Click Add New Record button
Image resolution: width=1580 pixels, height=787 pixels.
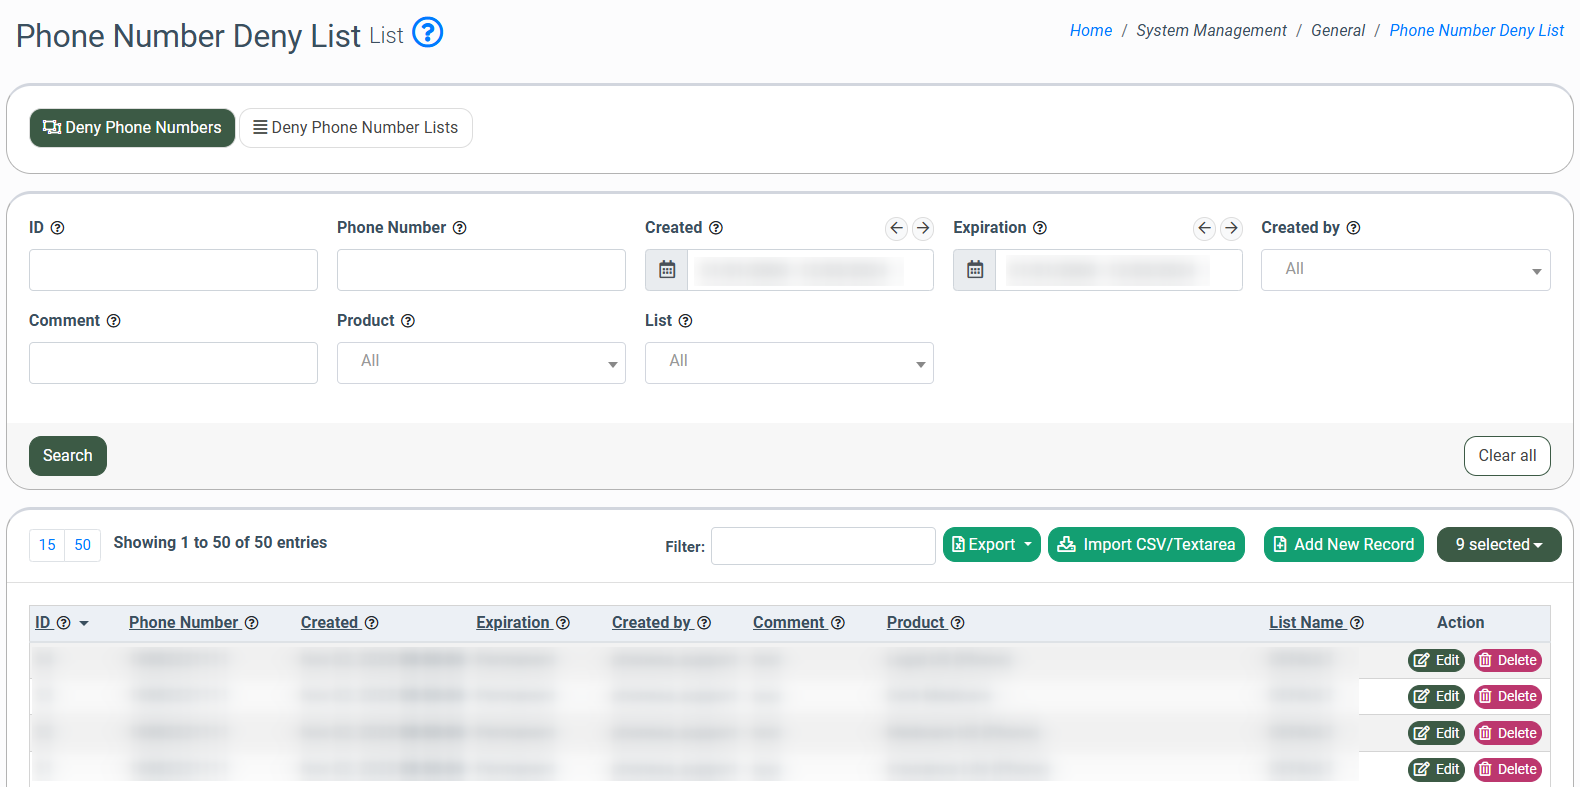coord(1343,545)
